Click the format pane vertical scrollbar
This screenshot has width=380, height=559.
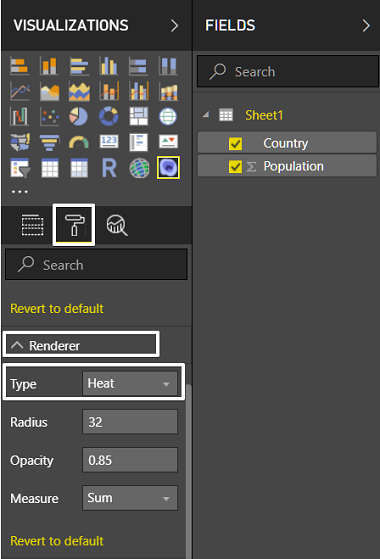[189, 471]
